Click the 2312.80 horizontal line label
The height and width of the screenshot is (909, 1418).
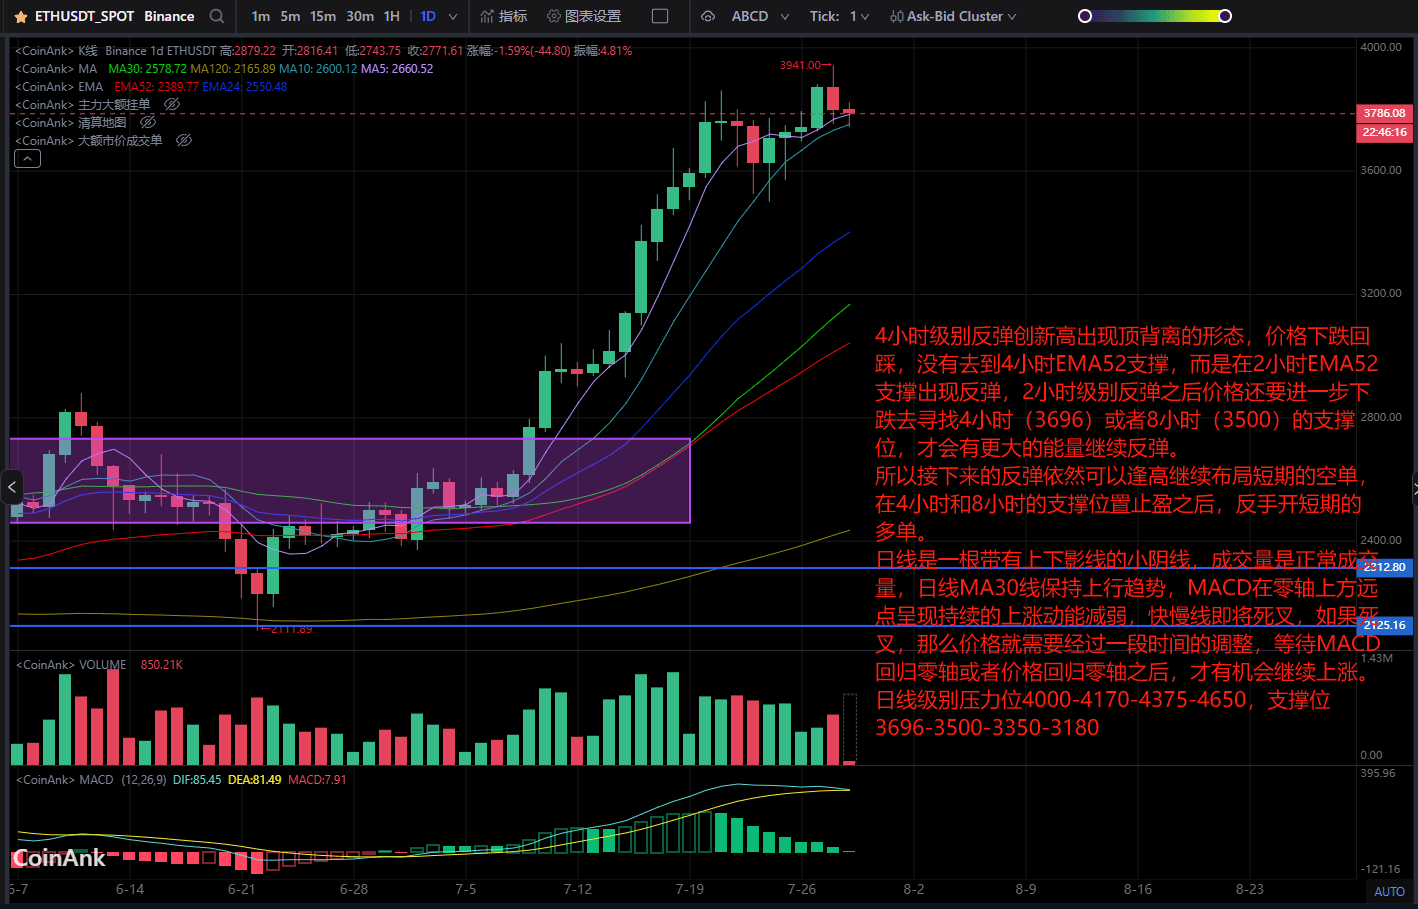coord(1384,567)
